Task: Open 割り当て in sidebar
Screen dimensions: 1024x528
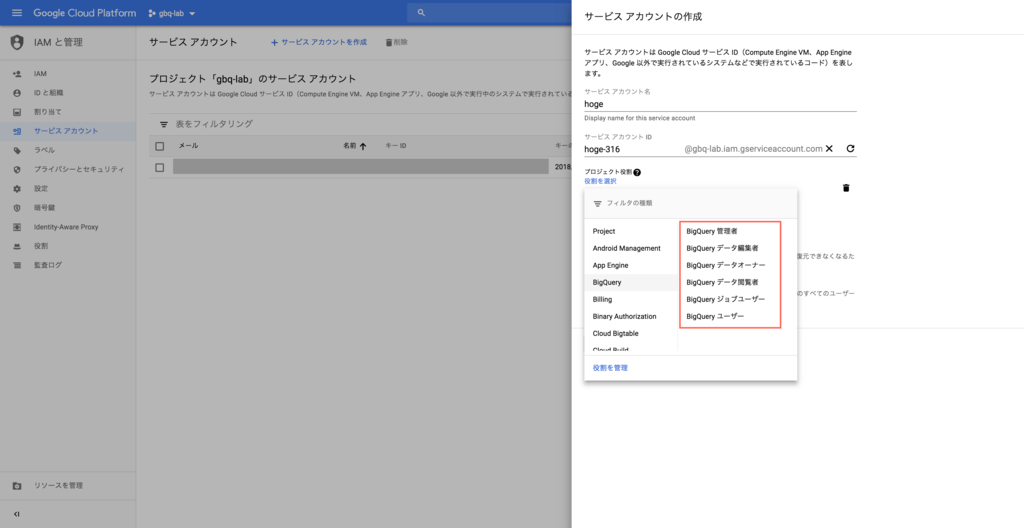Action: point(68,112)
